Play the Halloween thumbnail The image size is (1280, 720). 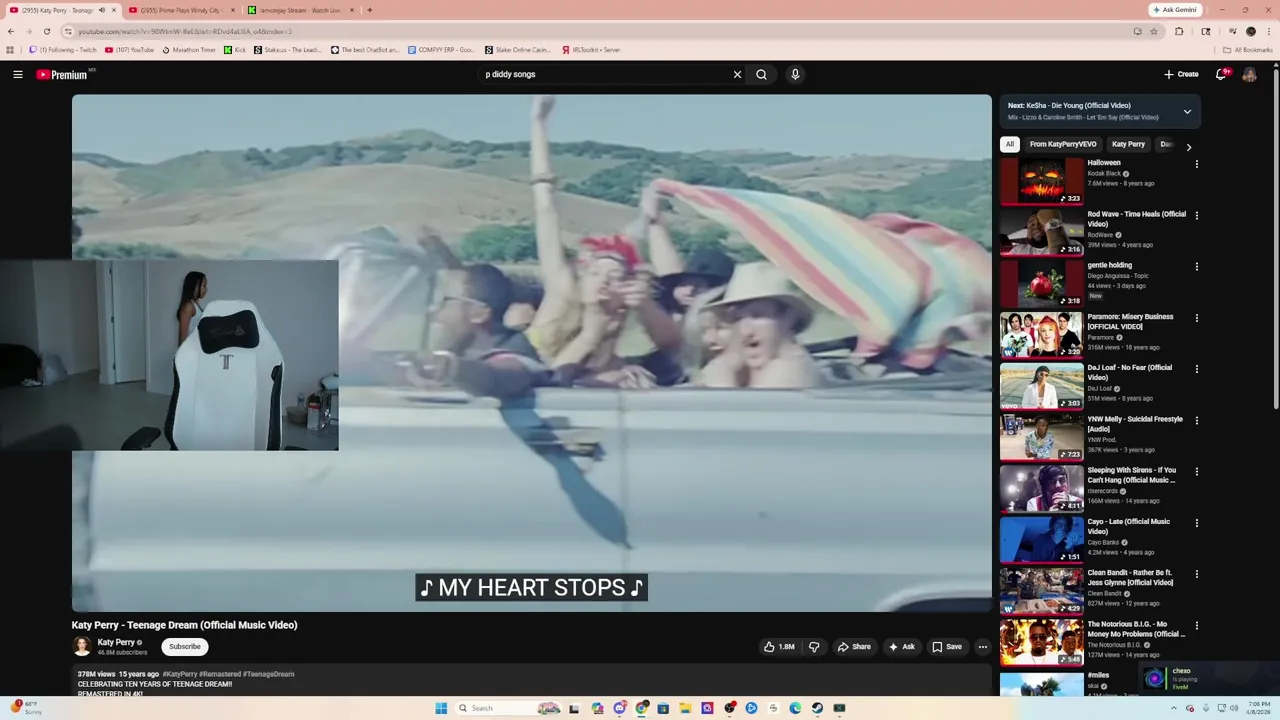(x=1041, y=181)
